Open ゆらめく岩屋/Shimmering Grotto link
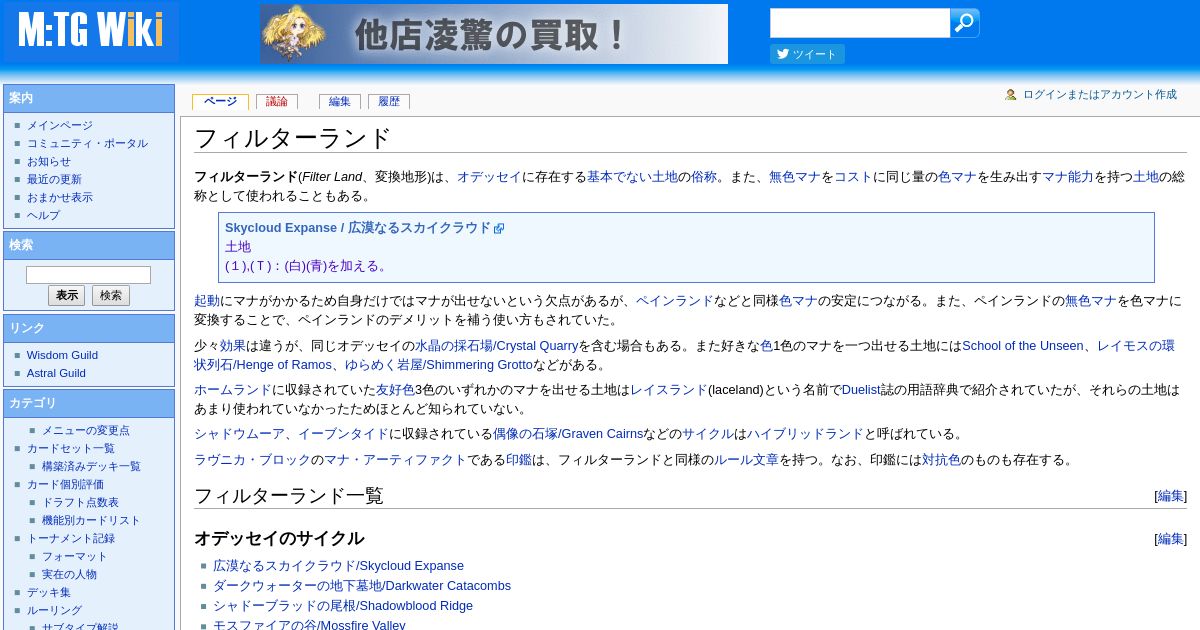This screenshot has width=1200, height=630. click(x=439, y=365)
